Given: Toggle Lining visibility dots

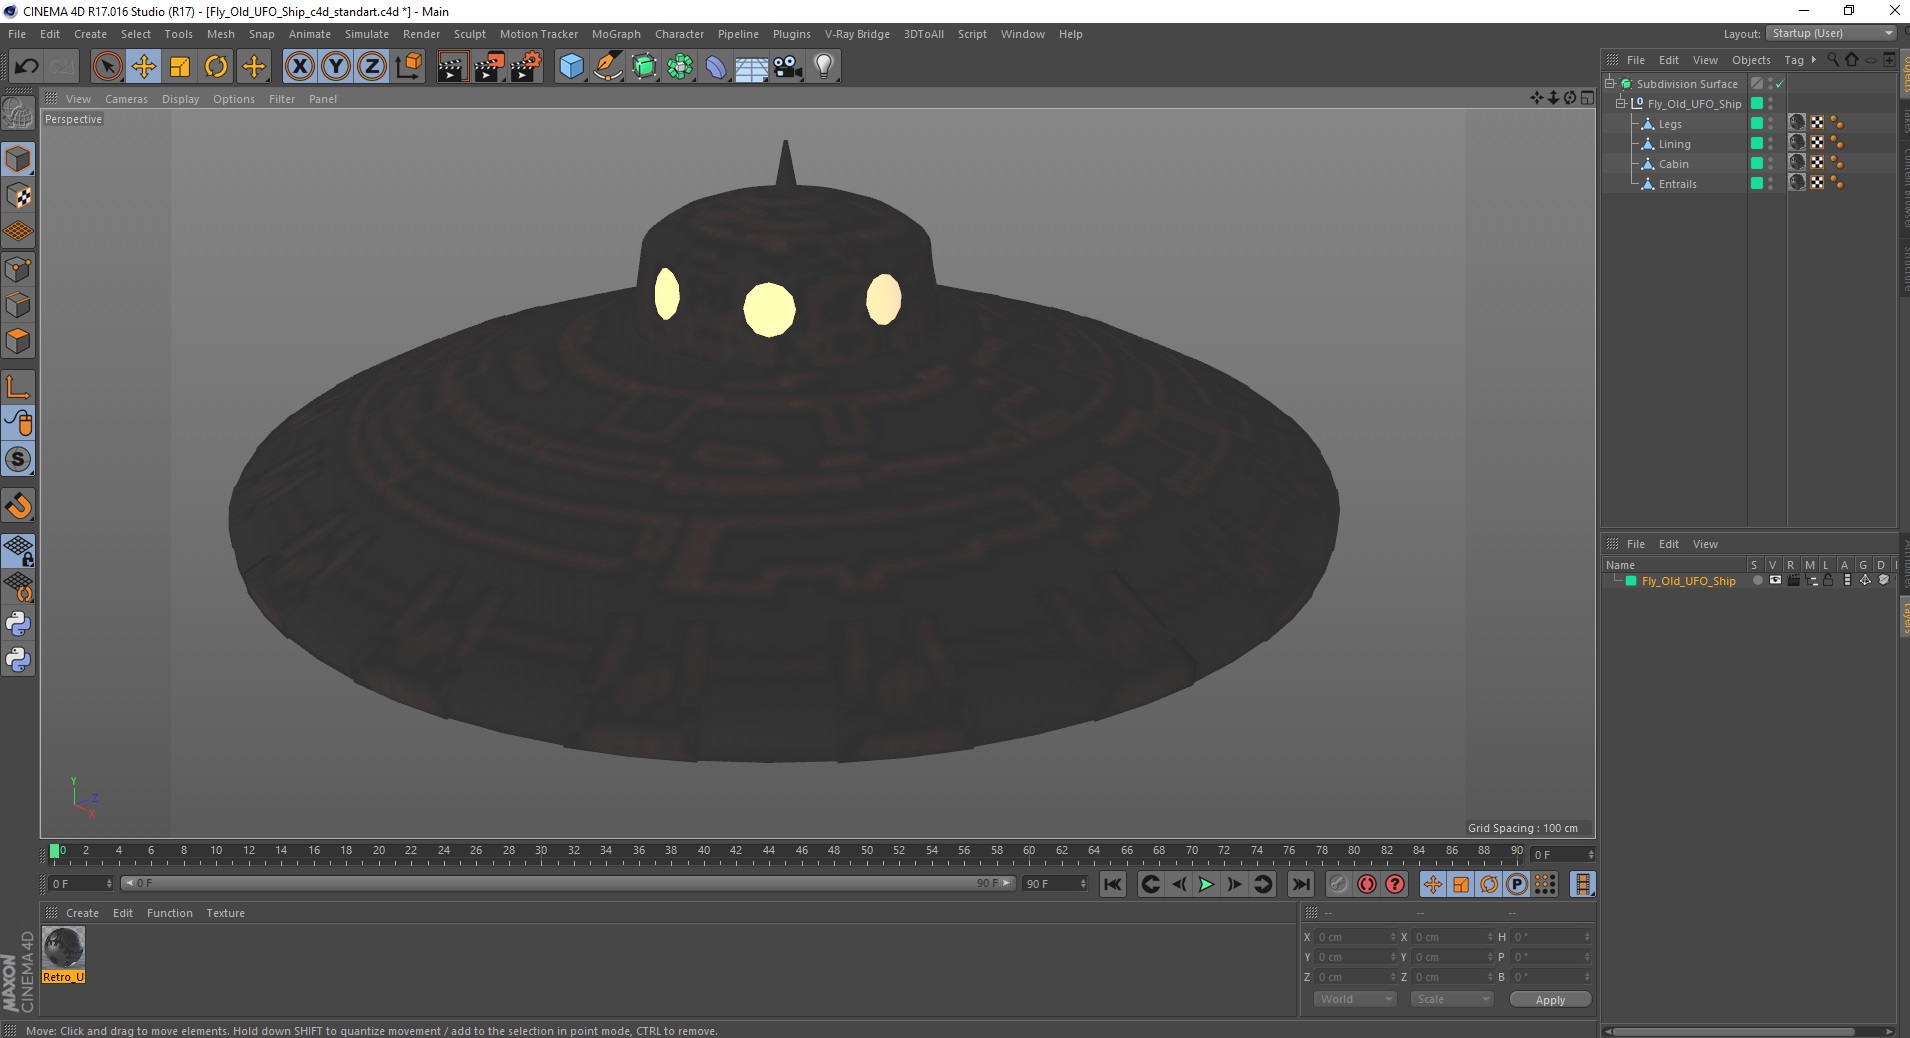Looking at the screenshot, I should coord(1771,144).
